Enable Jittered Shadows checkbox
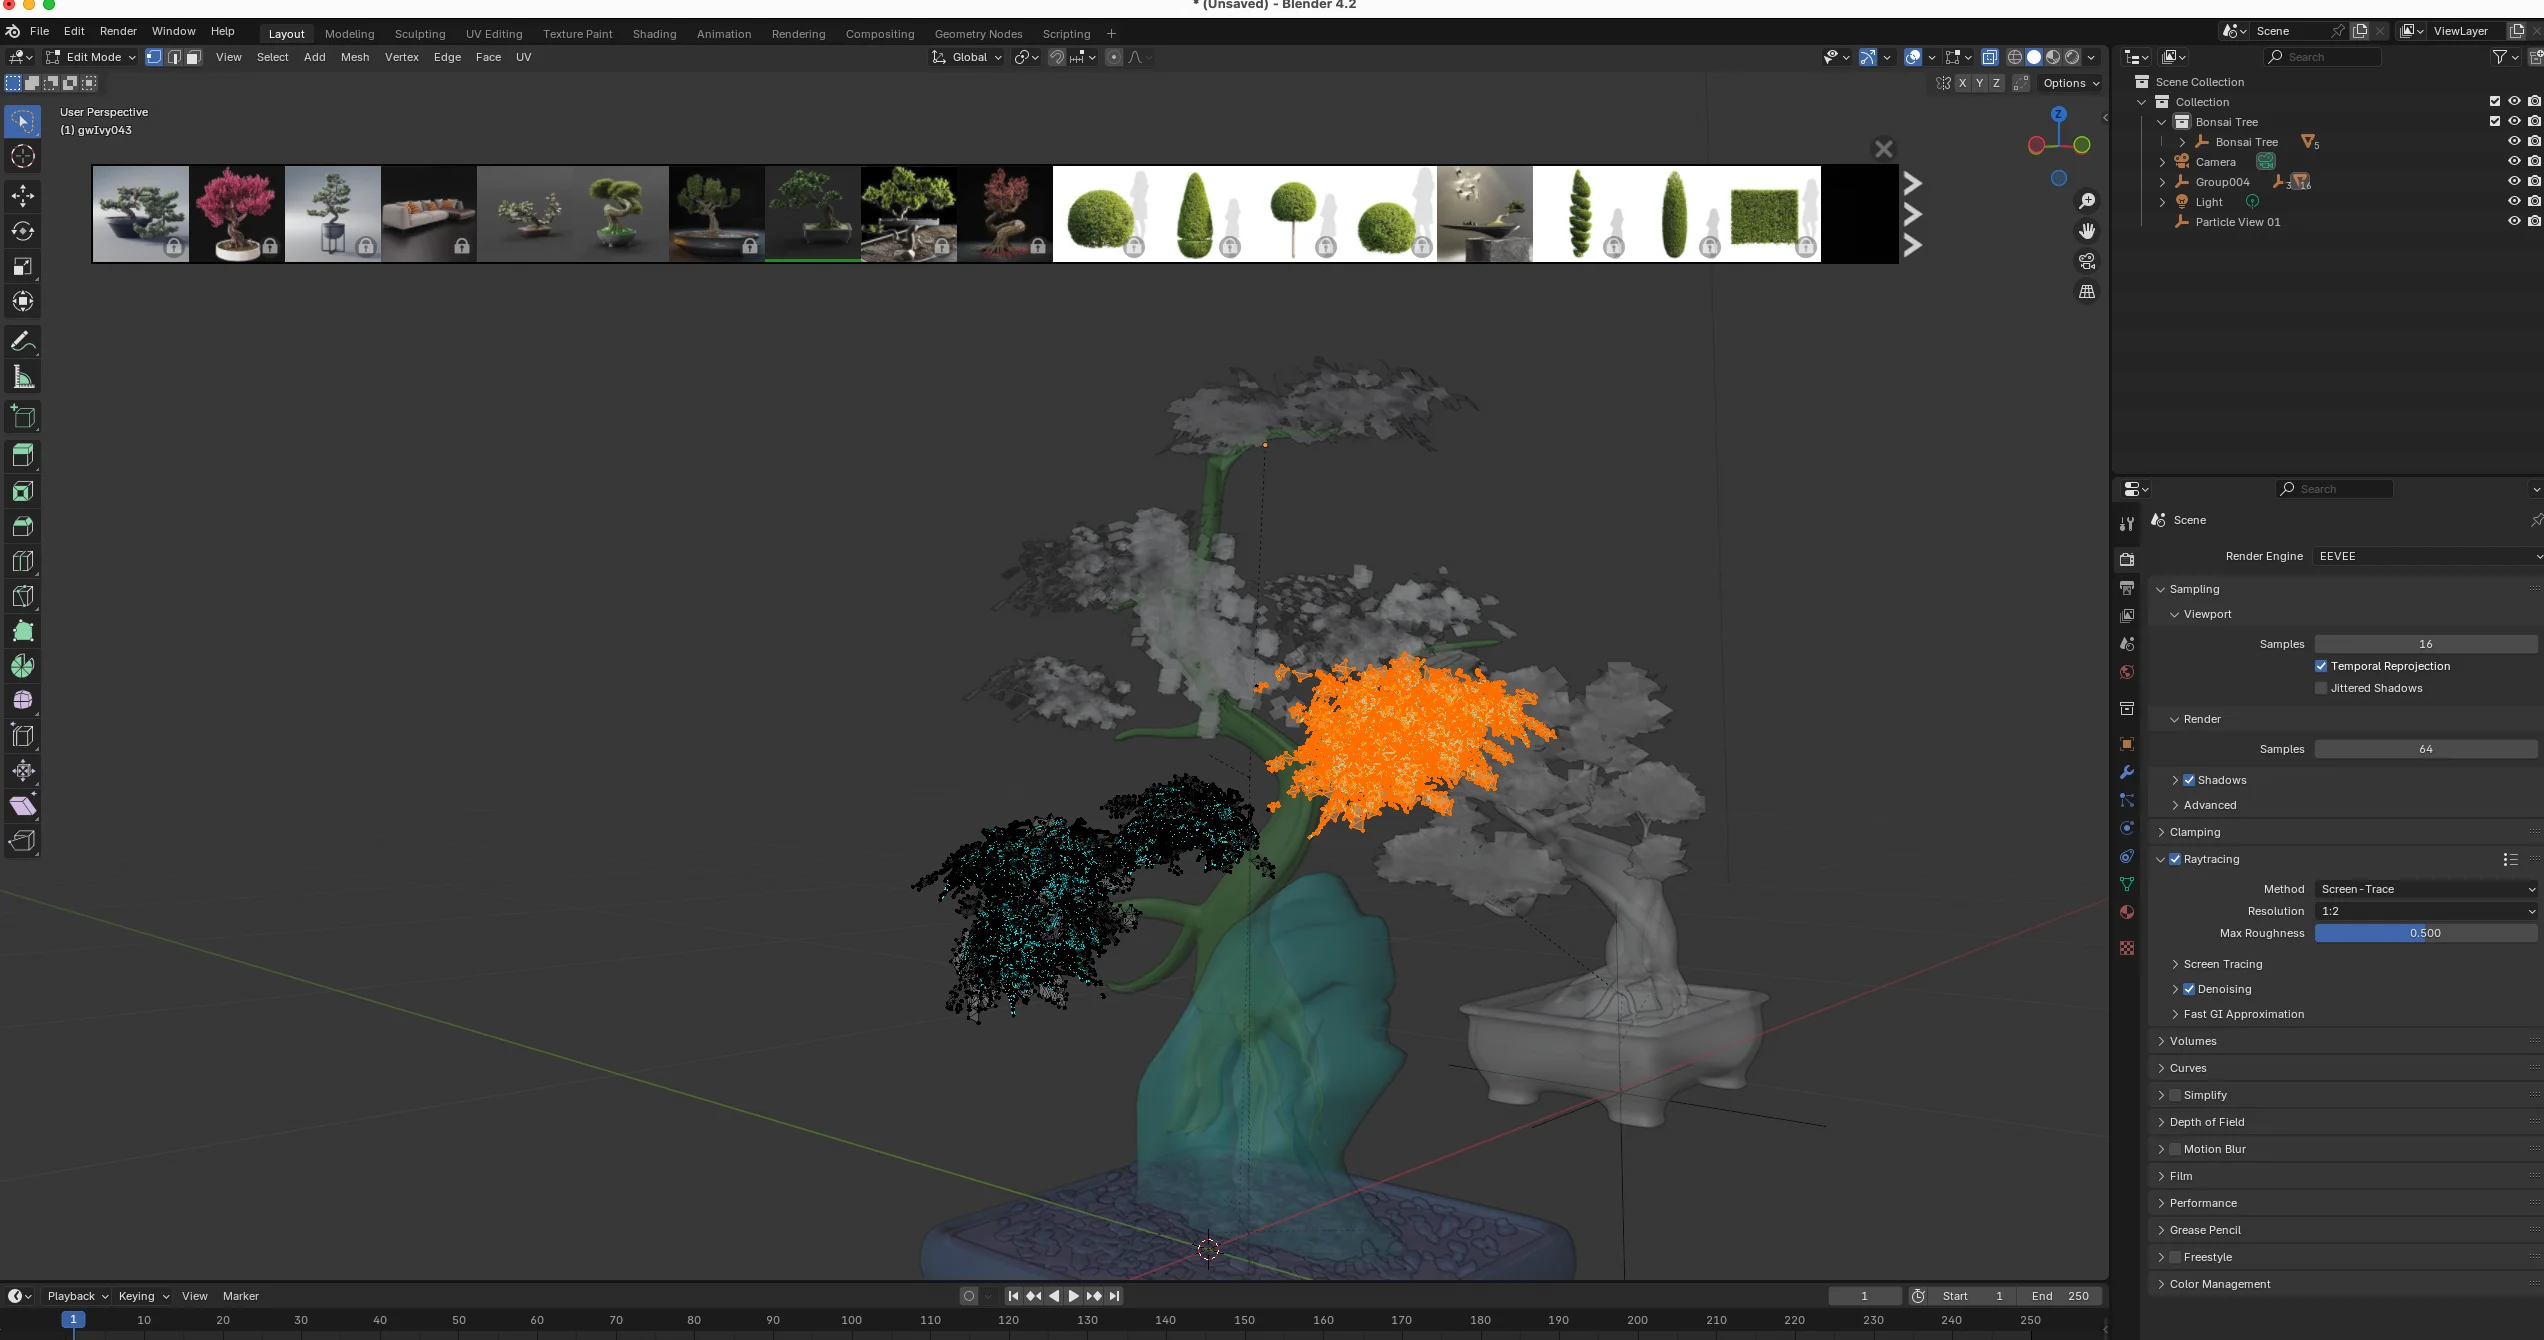This screenshot has width=2544, height=1340. (2321, 688)
